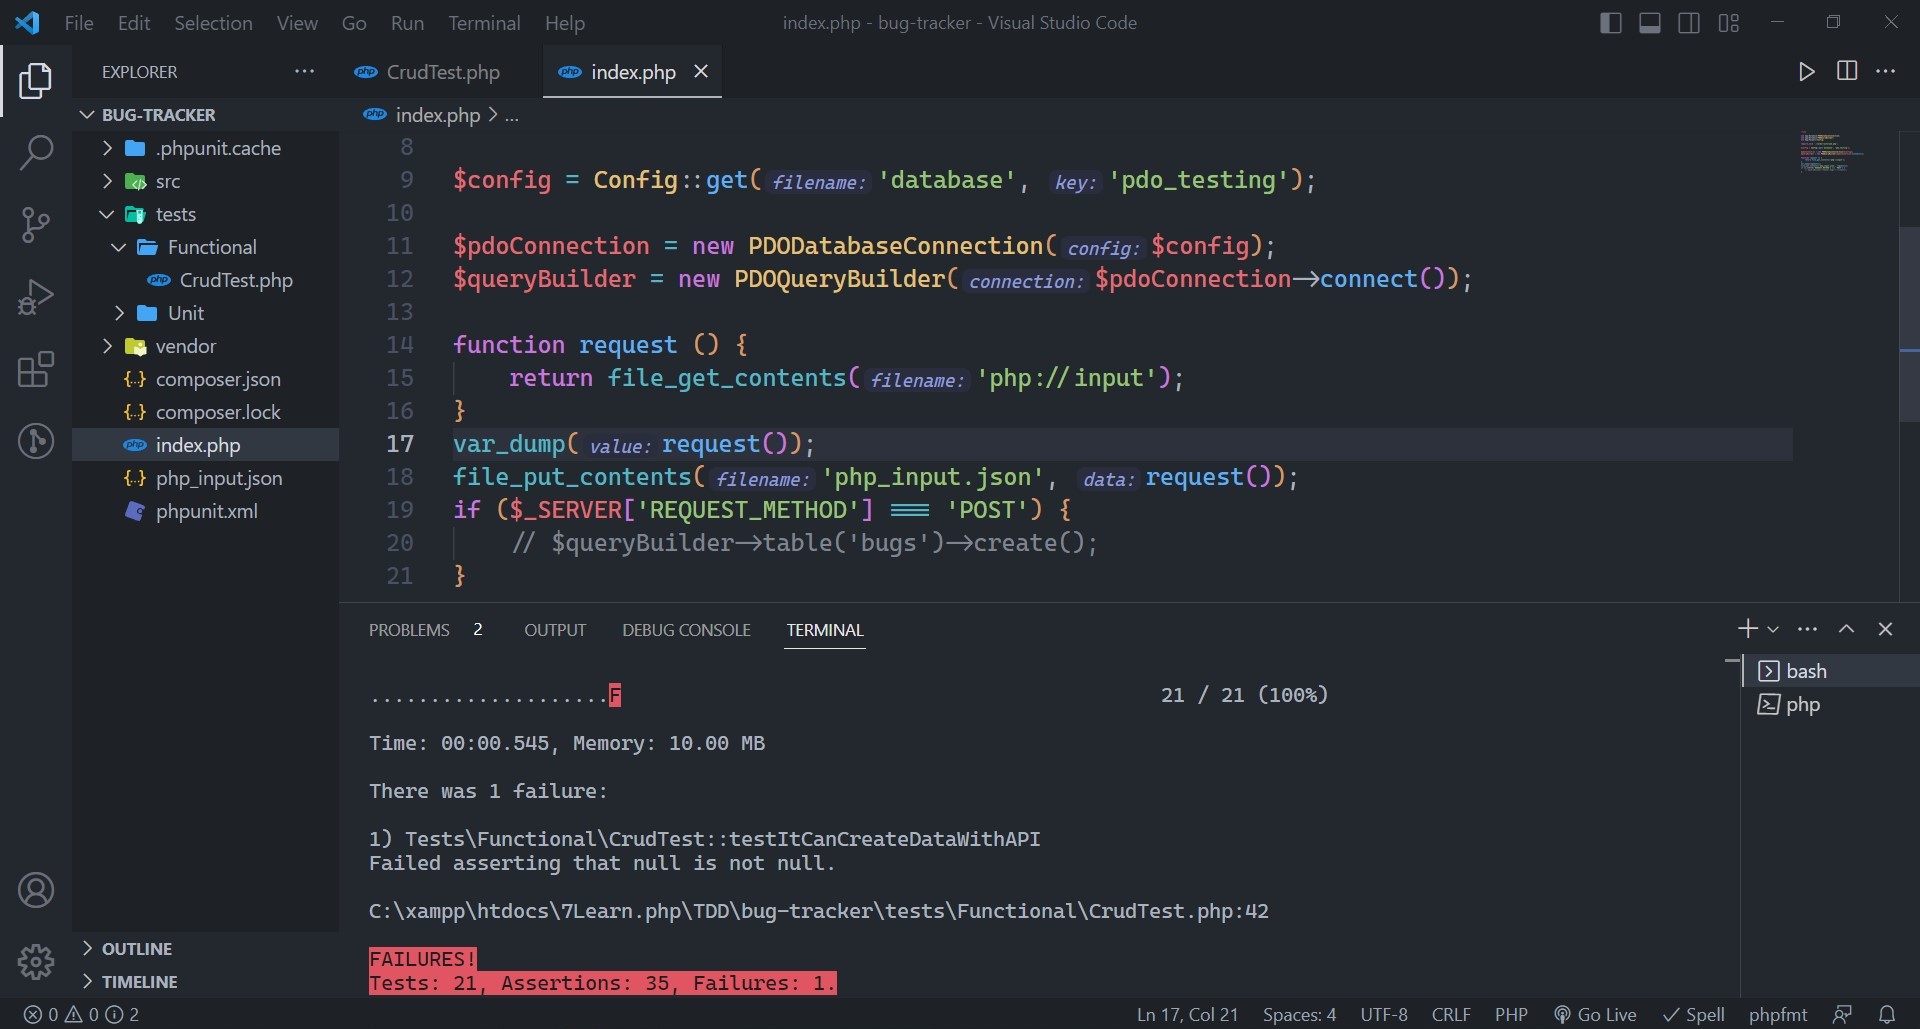Toggle the Secondary Side Bar layout

click(1689, 23)
